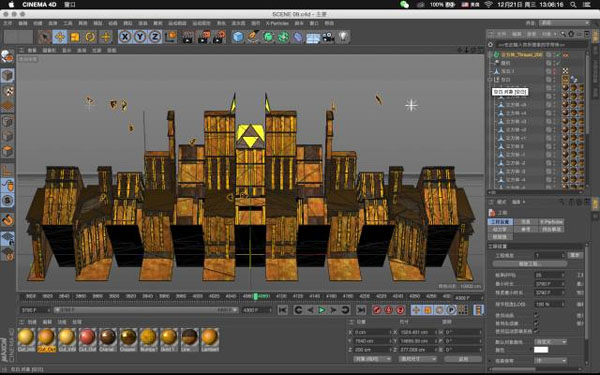Viewport: 600px width, 375px height.
Task: Select the Rotate tool icon
Action: coord(90,37)
